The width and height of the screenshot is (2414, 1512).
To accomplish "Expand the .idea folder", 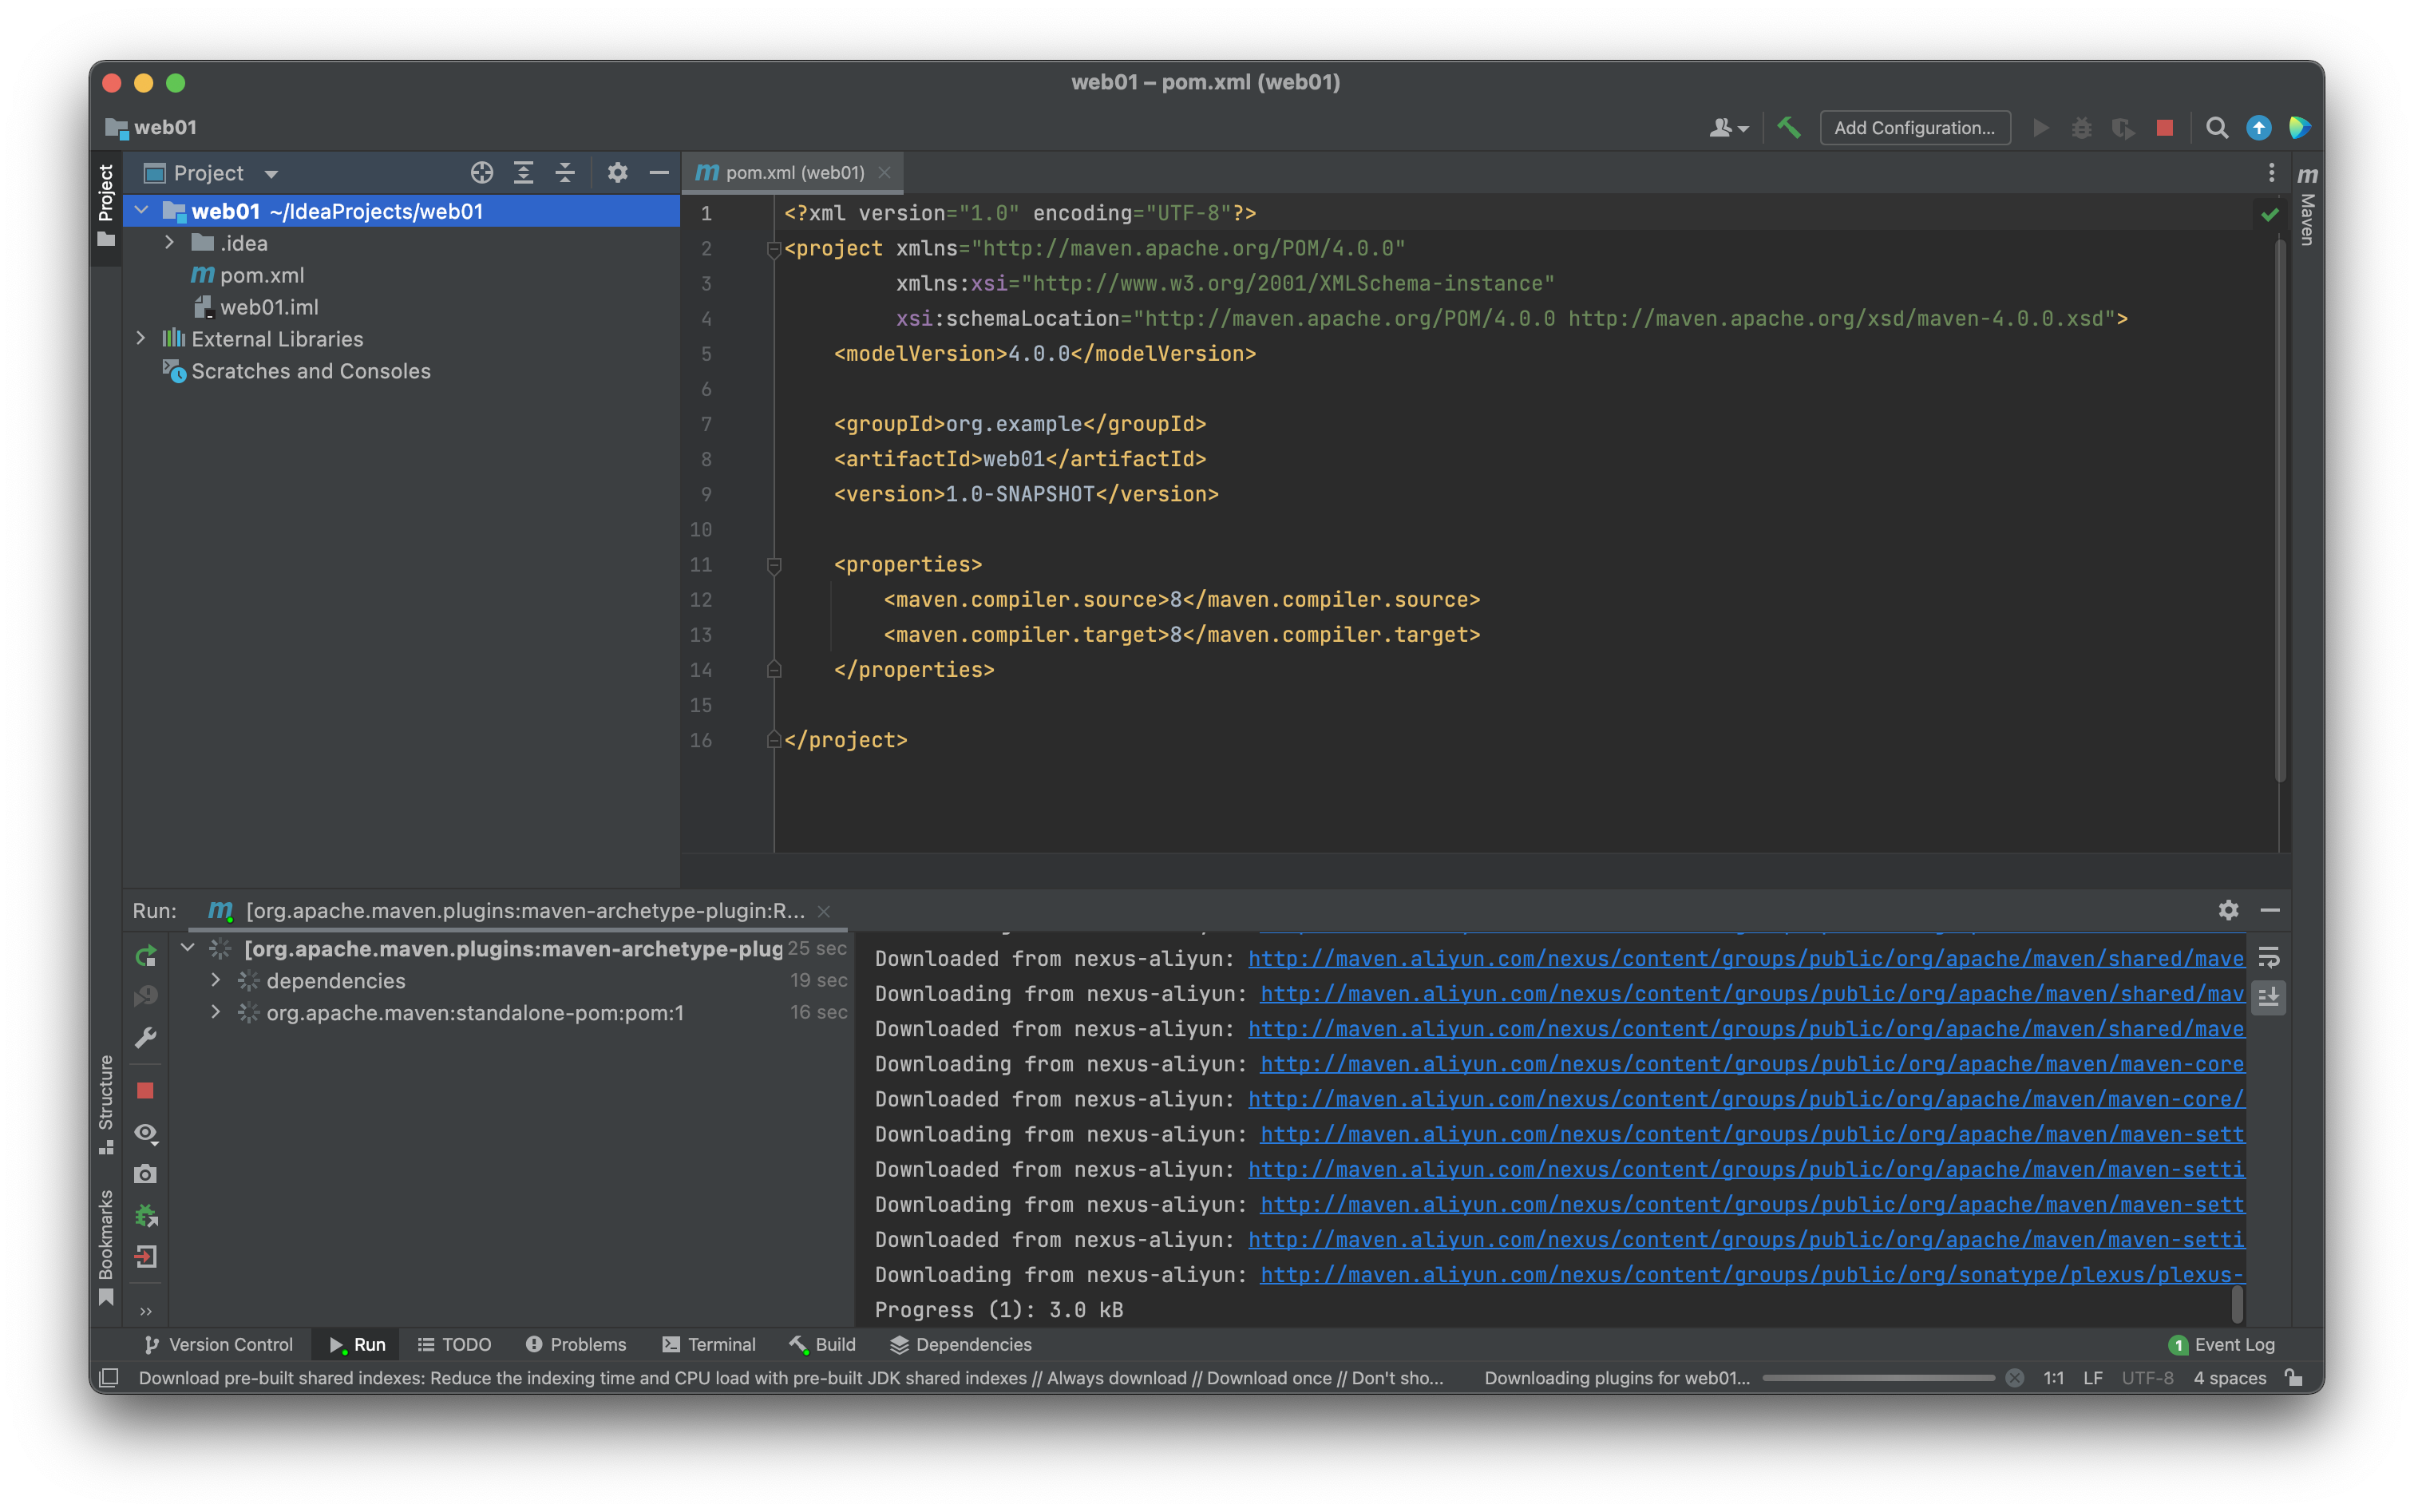I will (169, 243).
